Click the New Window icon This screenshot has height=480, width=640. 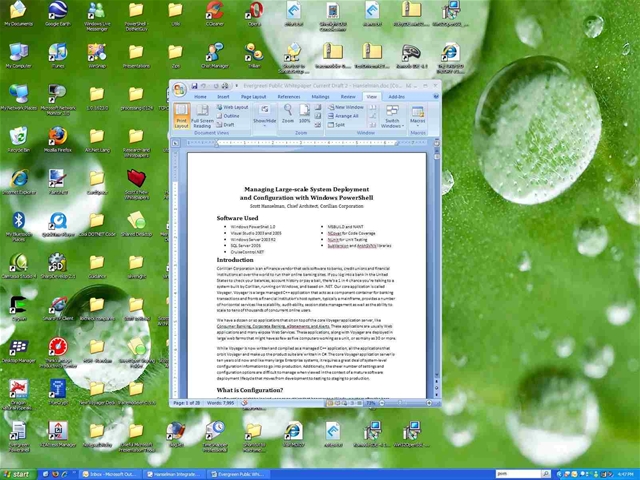point(345,107)
